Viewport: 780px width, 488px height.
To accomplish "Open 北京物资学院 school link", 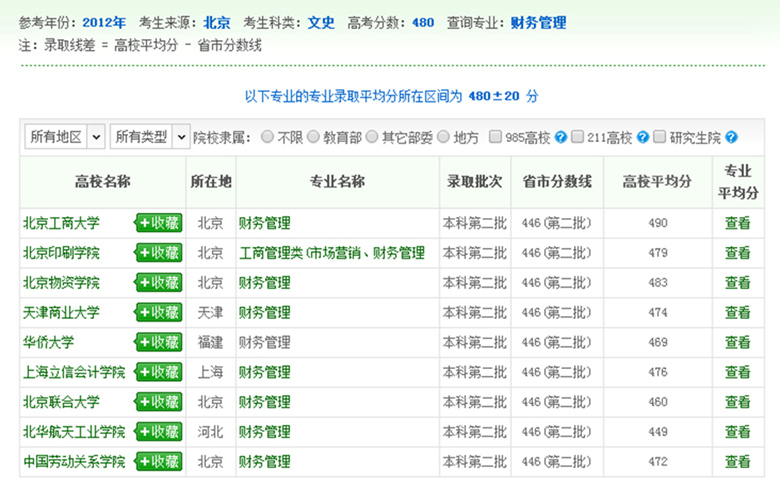I will tap(61, 283).
